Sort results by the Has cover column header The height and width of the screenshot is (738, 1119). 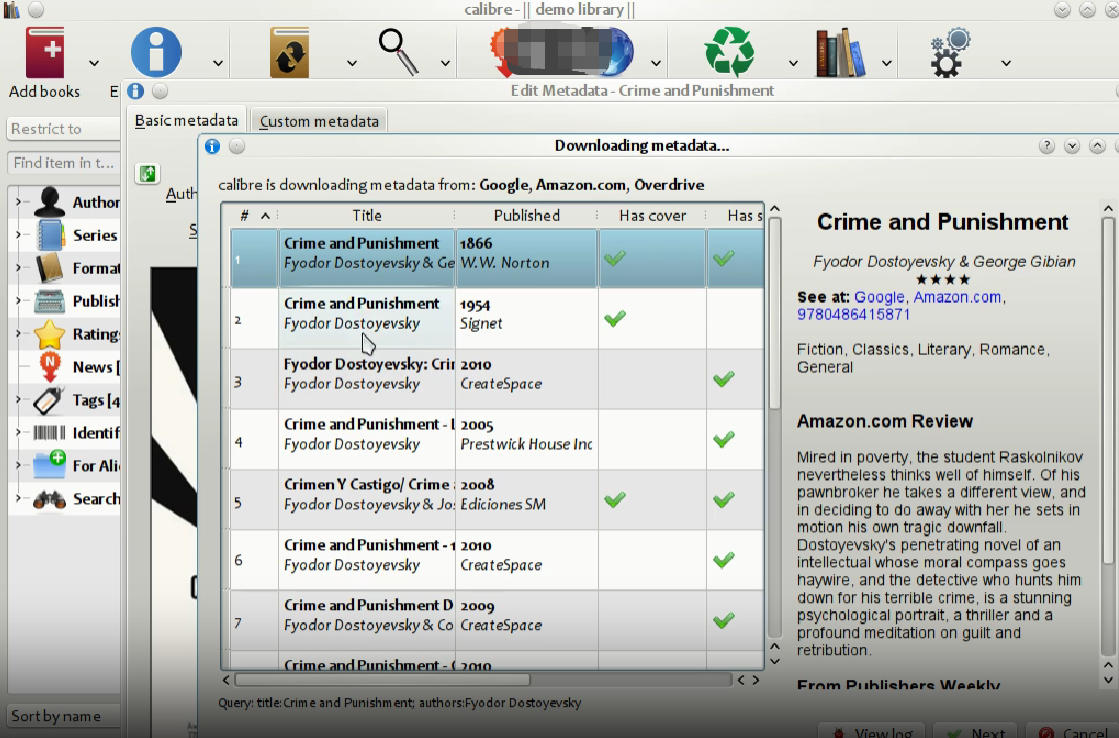(x=652, y=216)
